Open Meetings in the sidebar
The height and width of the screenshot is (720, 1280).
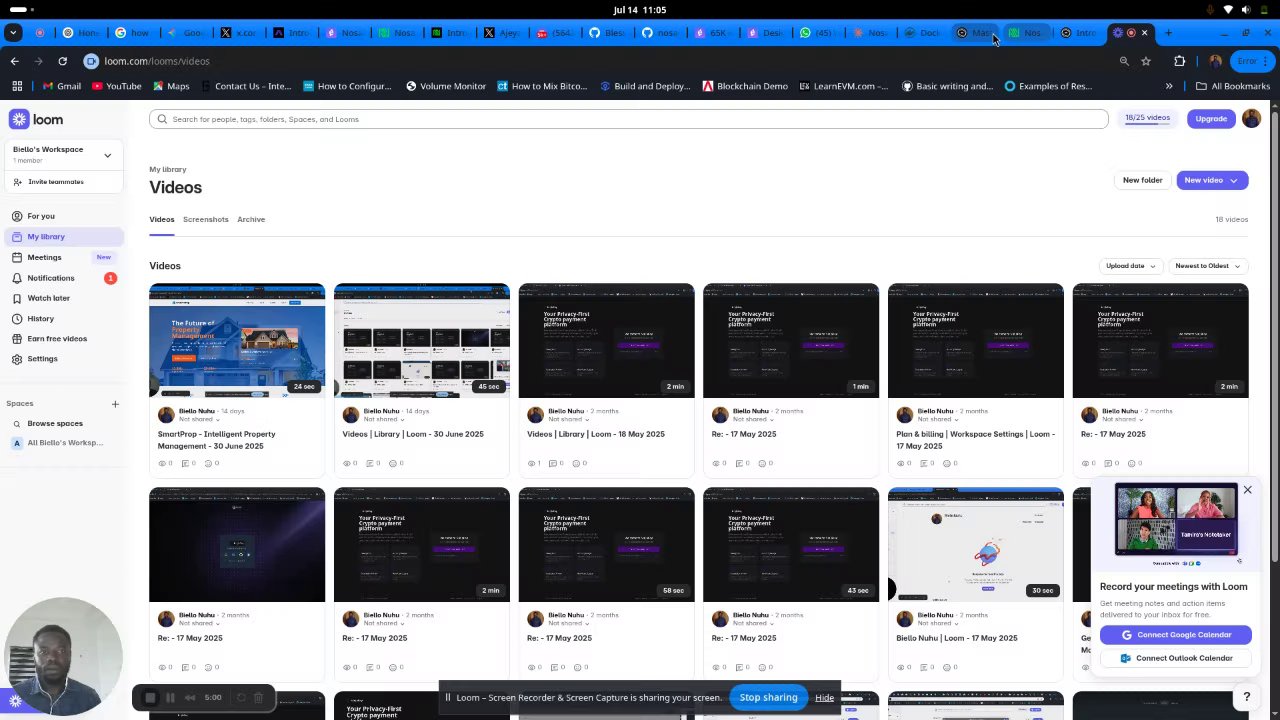[44, 257]
